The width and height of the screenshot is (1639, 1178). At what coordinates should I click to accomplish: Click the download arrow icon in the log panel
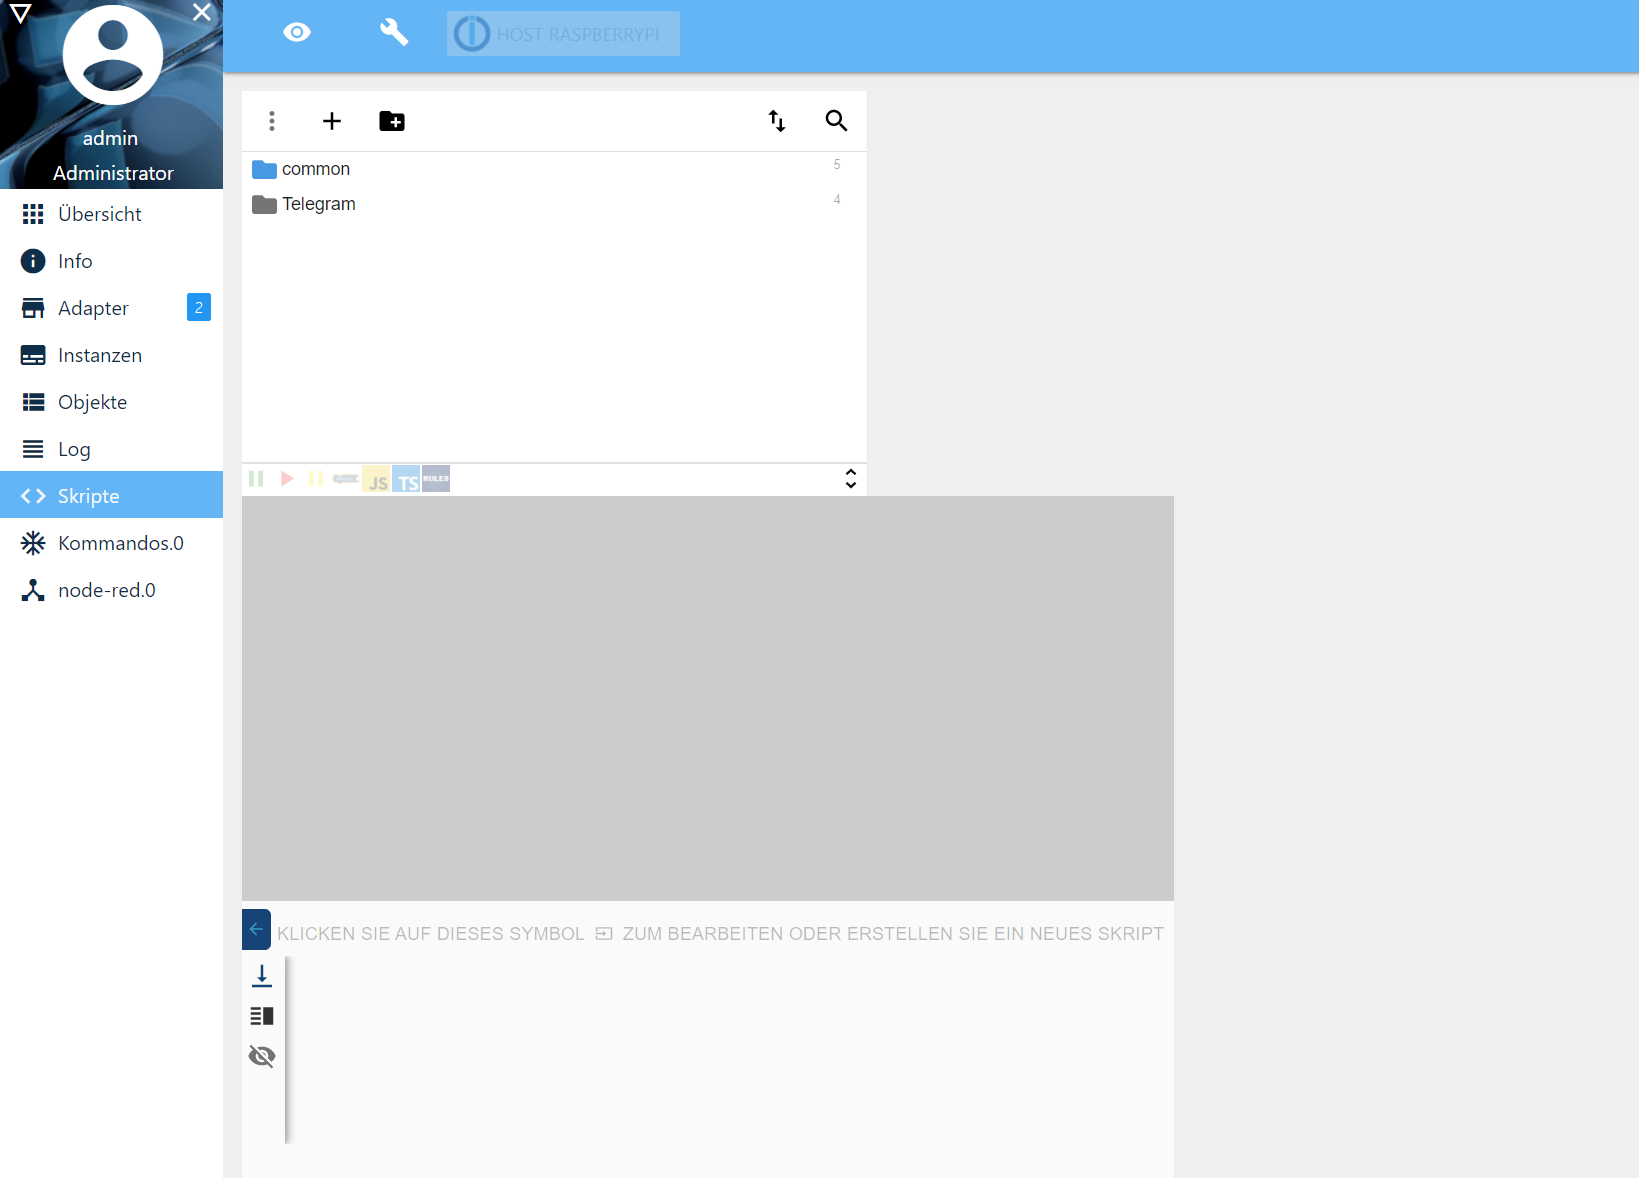click(x=262, y=975)
